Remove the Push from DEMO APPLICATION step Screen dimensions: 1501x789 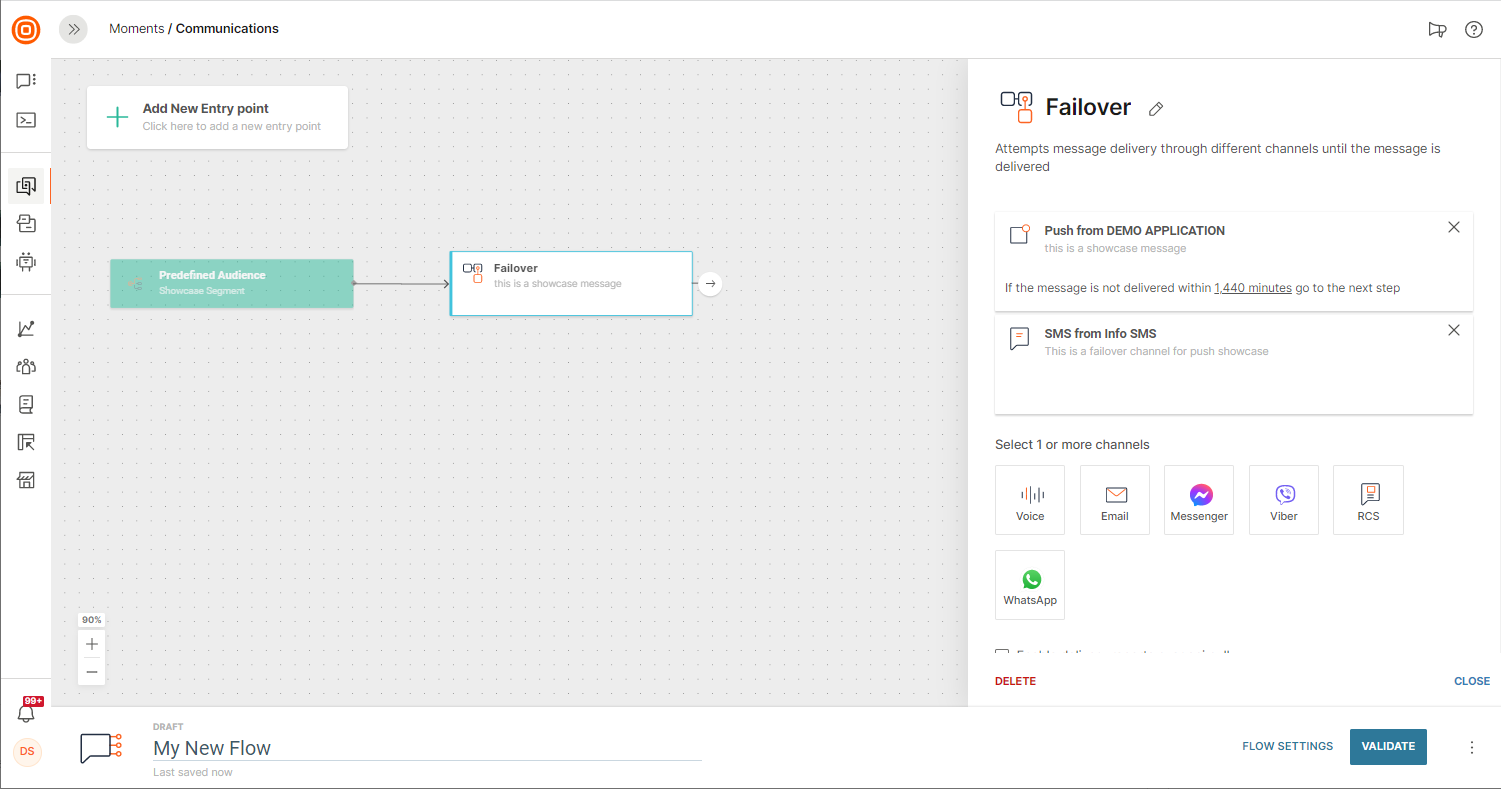pos(1453,228)
